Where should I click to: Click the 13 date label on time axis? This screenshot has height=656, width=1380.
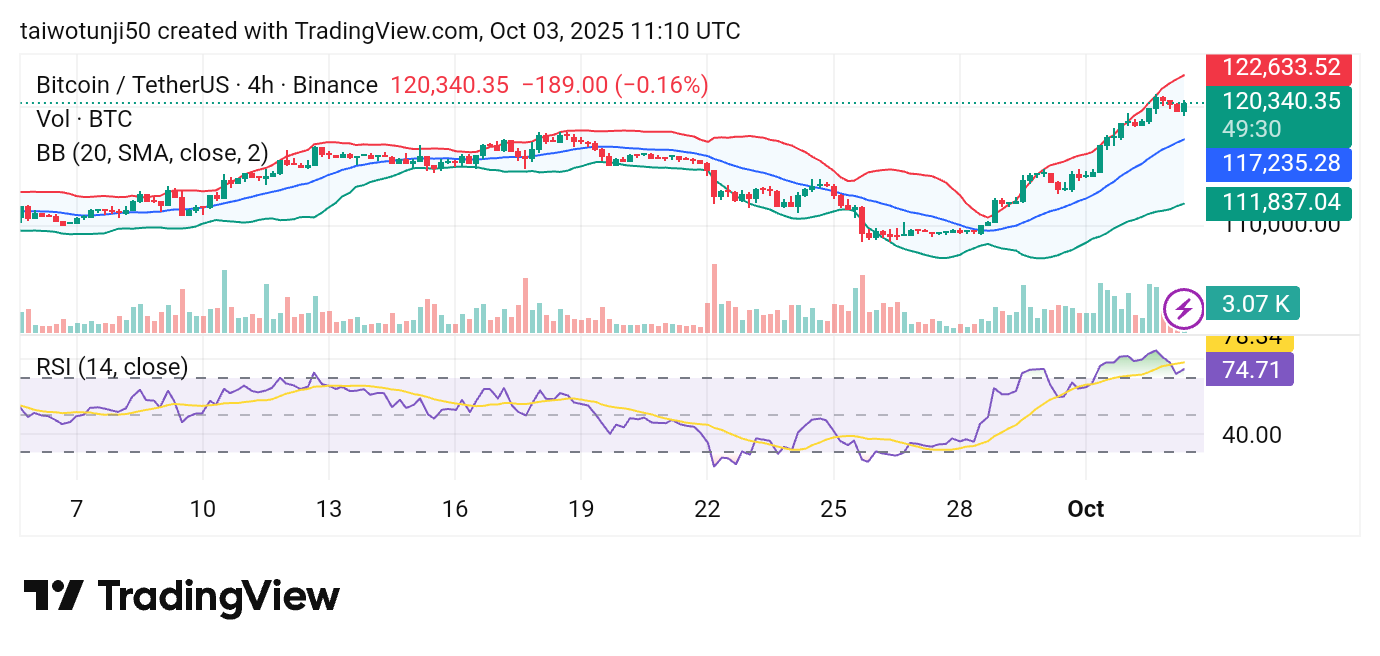(328, 509)
